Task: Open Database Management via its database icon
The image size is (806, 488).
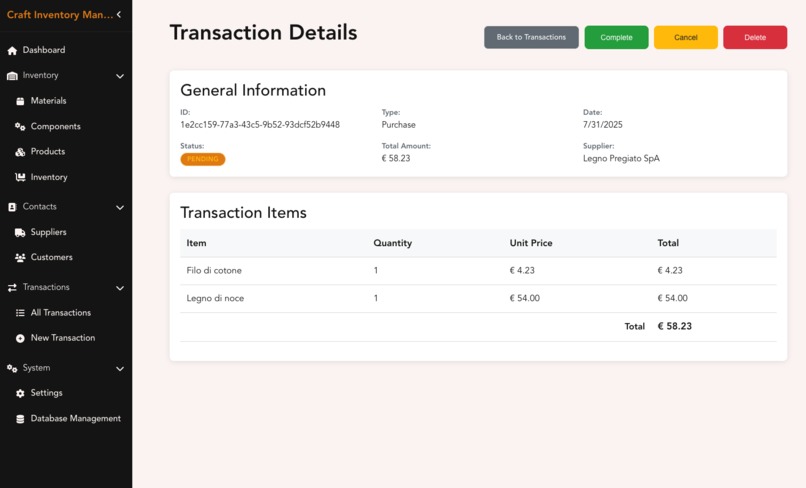Action: [20, 419]
